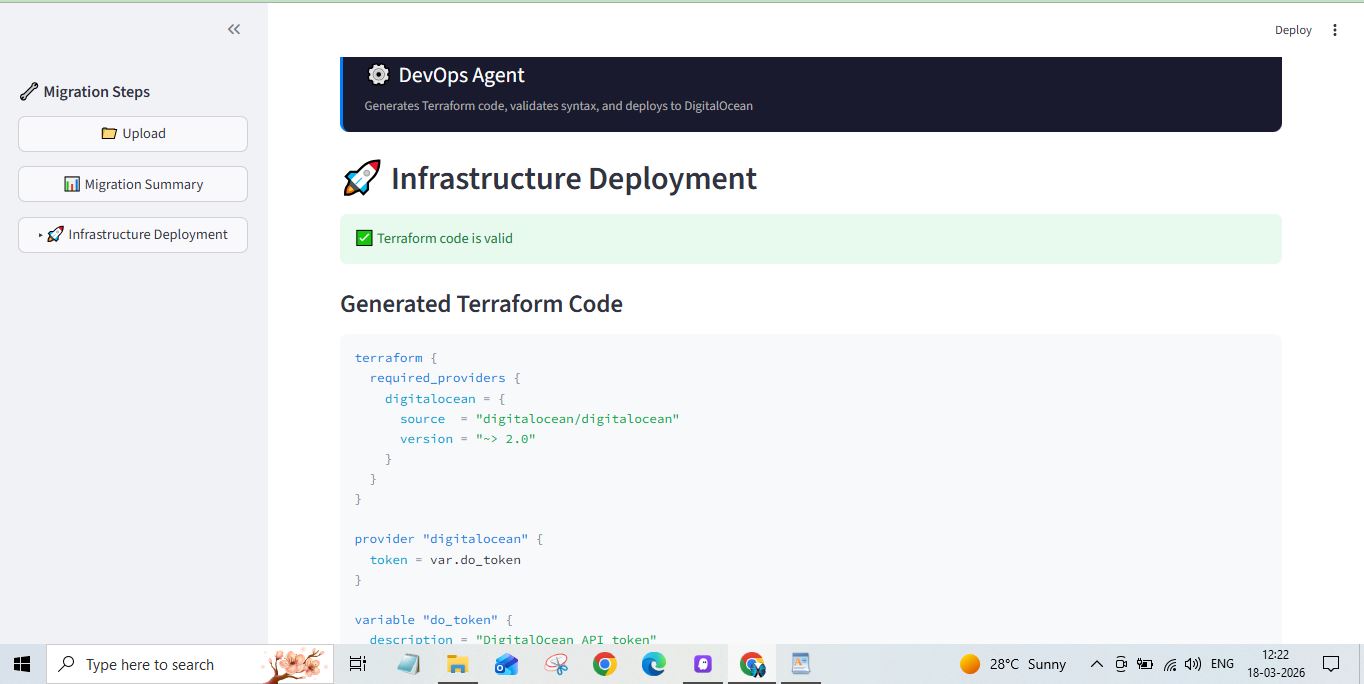
Task: Open File Explorer from the taskbar
Action: (457, 664)
